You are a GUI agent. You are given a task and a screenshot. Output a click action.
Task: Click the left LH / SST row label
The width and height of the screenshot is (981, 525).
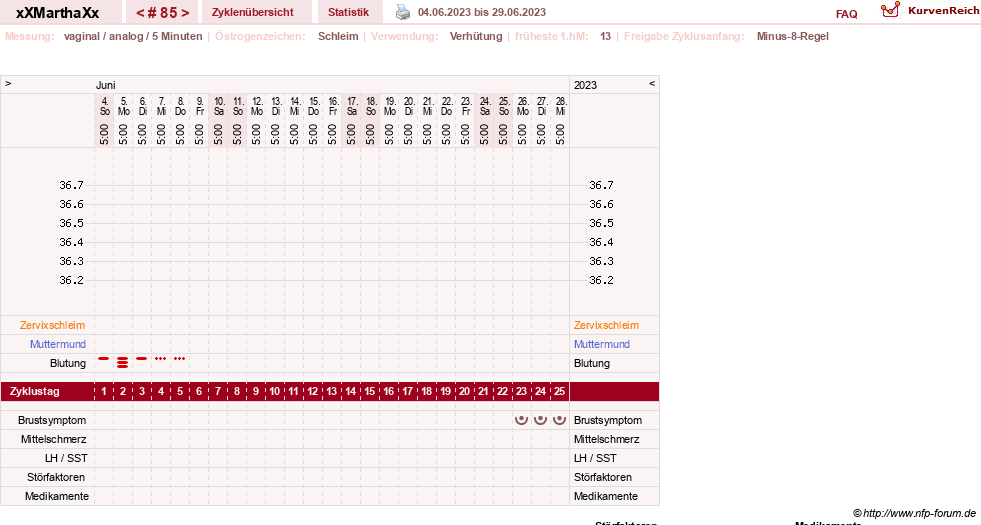[x=66, y=458]
